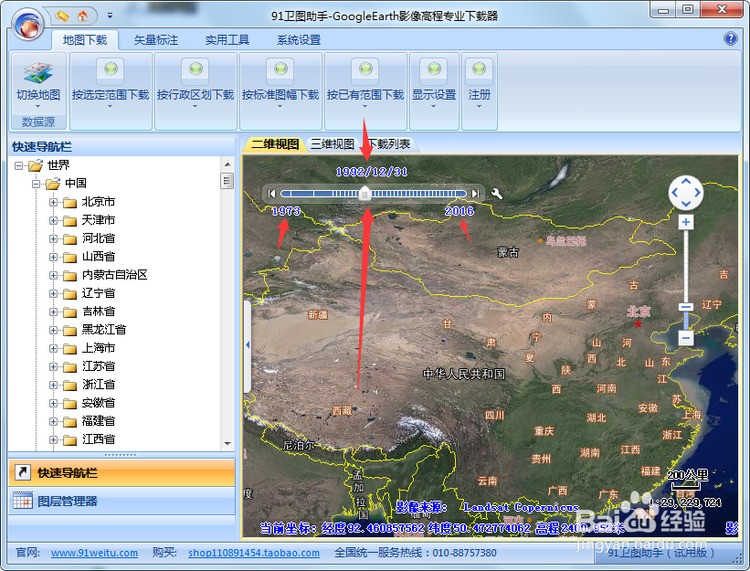The image size is (750, 571).
Task: Open time slider wrench settings icon
Action: point(496,194)
